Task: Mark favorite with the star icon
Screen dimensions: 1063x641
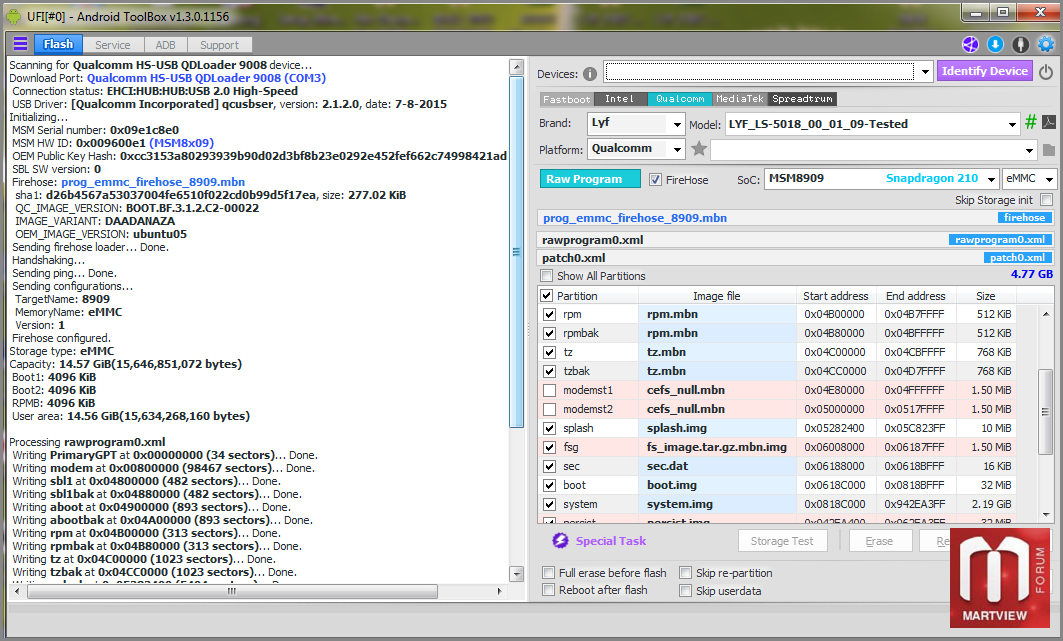Action: tap(699, 148)
